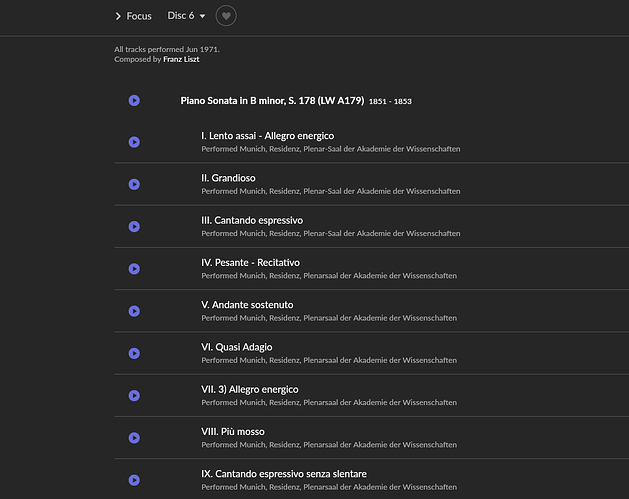Click the VI. Quasi Adagio track title
This screenshot has height=499, width=629.
click(236, 347)
